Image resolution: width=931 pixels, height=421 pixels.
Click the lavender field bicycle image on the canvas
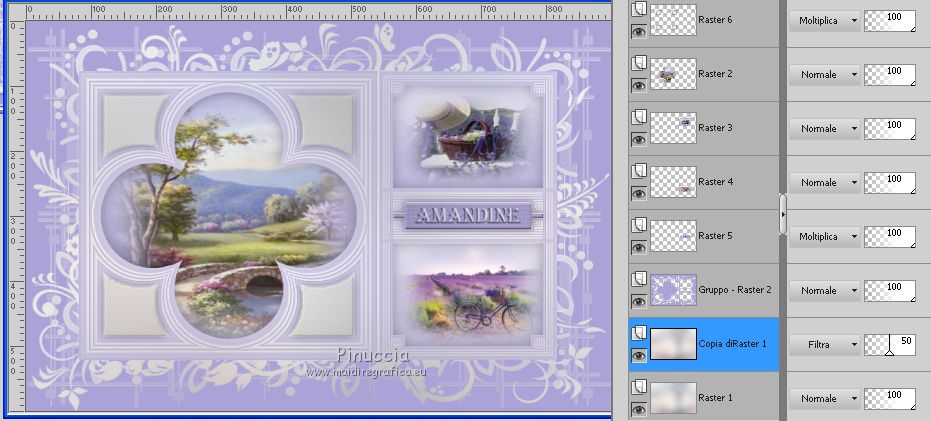468,296
